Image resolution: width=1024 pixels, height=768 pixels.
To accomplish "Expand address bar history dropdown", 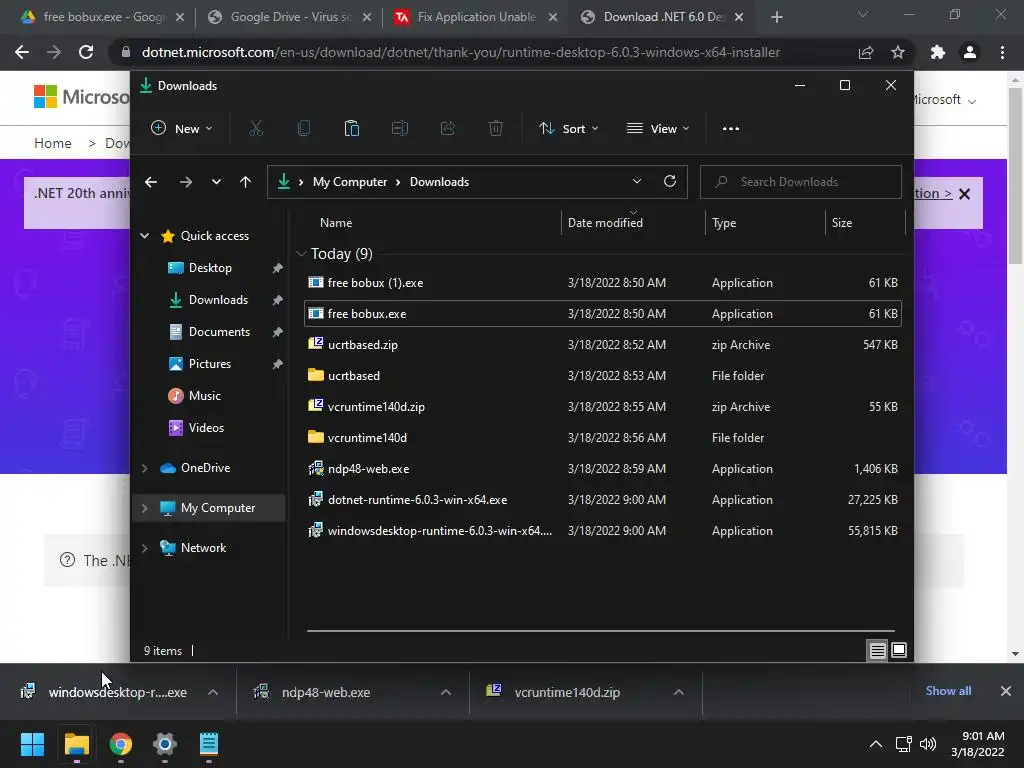I will click(x=637, y=182).
